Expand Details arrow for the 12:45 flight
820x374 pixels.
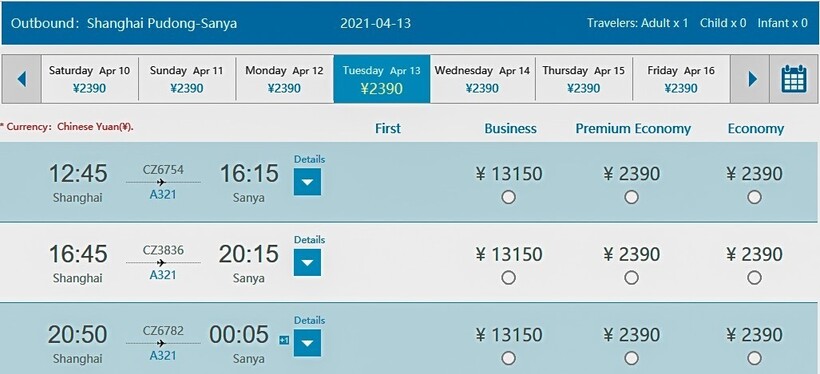308,182
